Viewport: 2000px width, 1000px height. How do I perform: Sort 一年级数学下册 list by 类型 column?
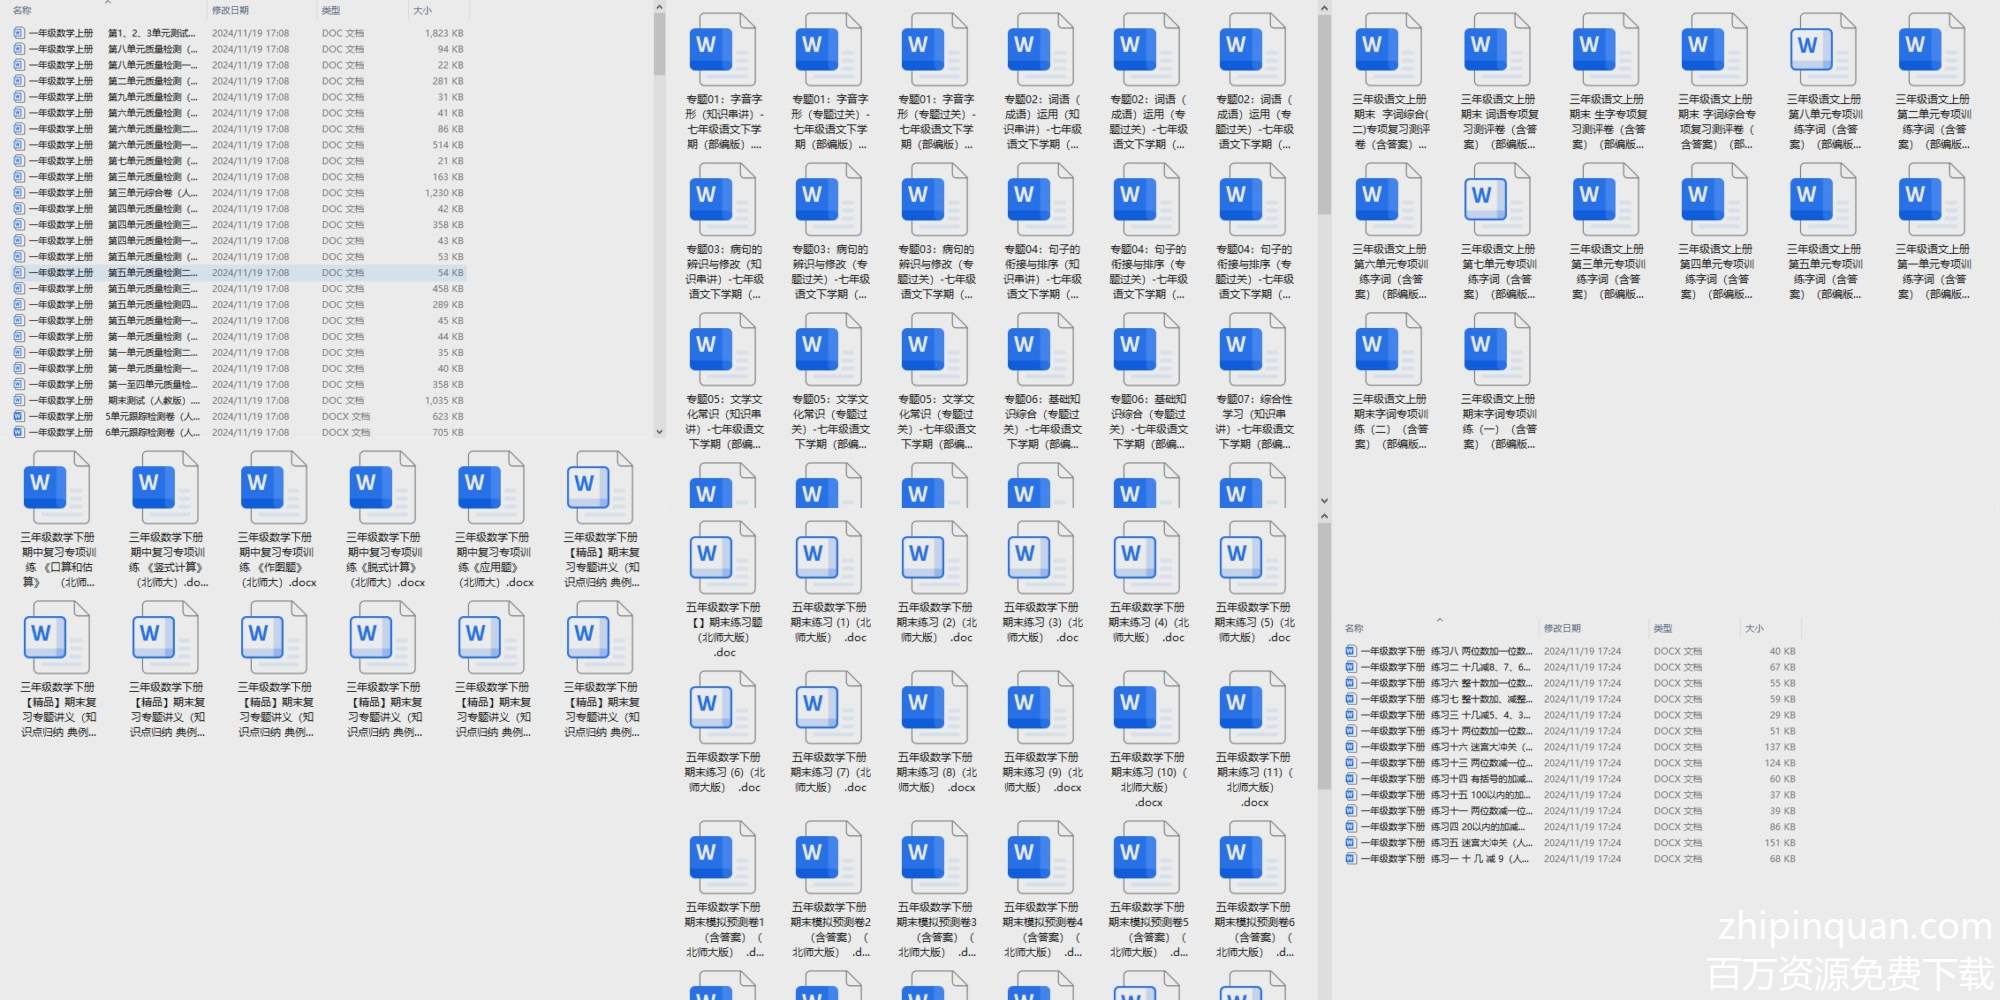pyautogui.click(x=1662, y=628)
